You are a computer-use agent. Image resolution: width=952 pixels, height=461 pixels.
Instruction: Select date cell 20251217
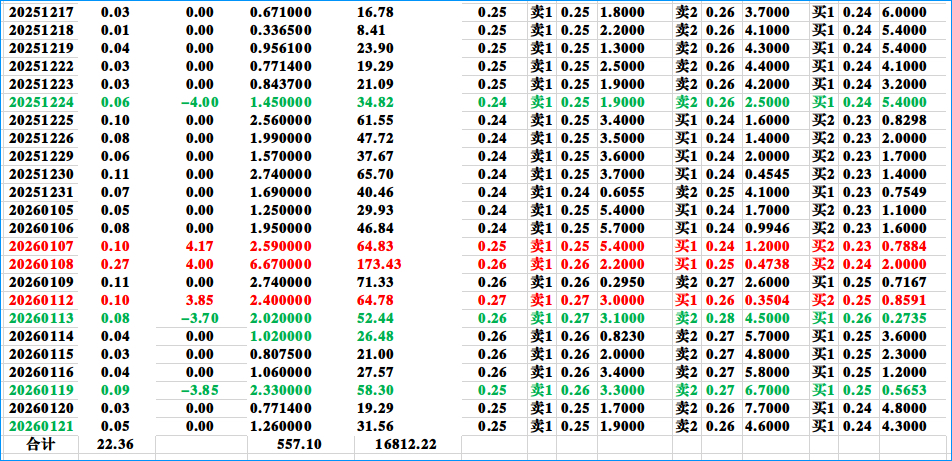[39, 12]
